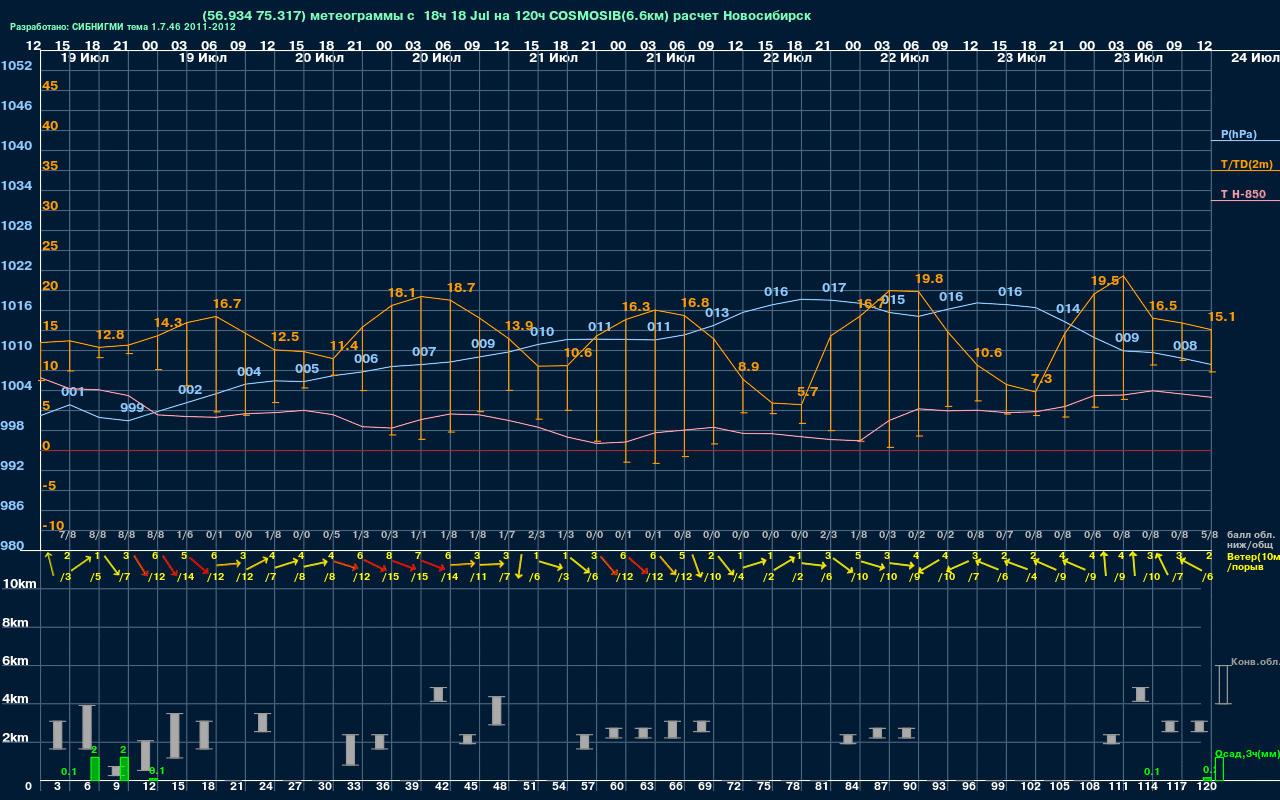Image resolution: width=1280 pixels, height=800 pixels.
Task: Click the 19.5 temperature value
Action: click(x=1105, y=281)
